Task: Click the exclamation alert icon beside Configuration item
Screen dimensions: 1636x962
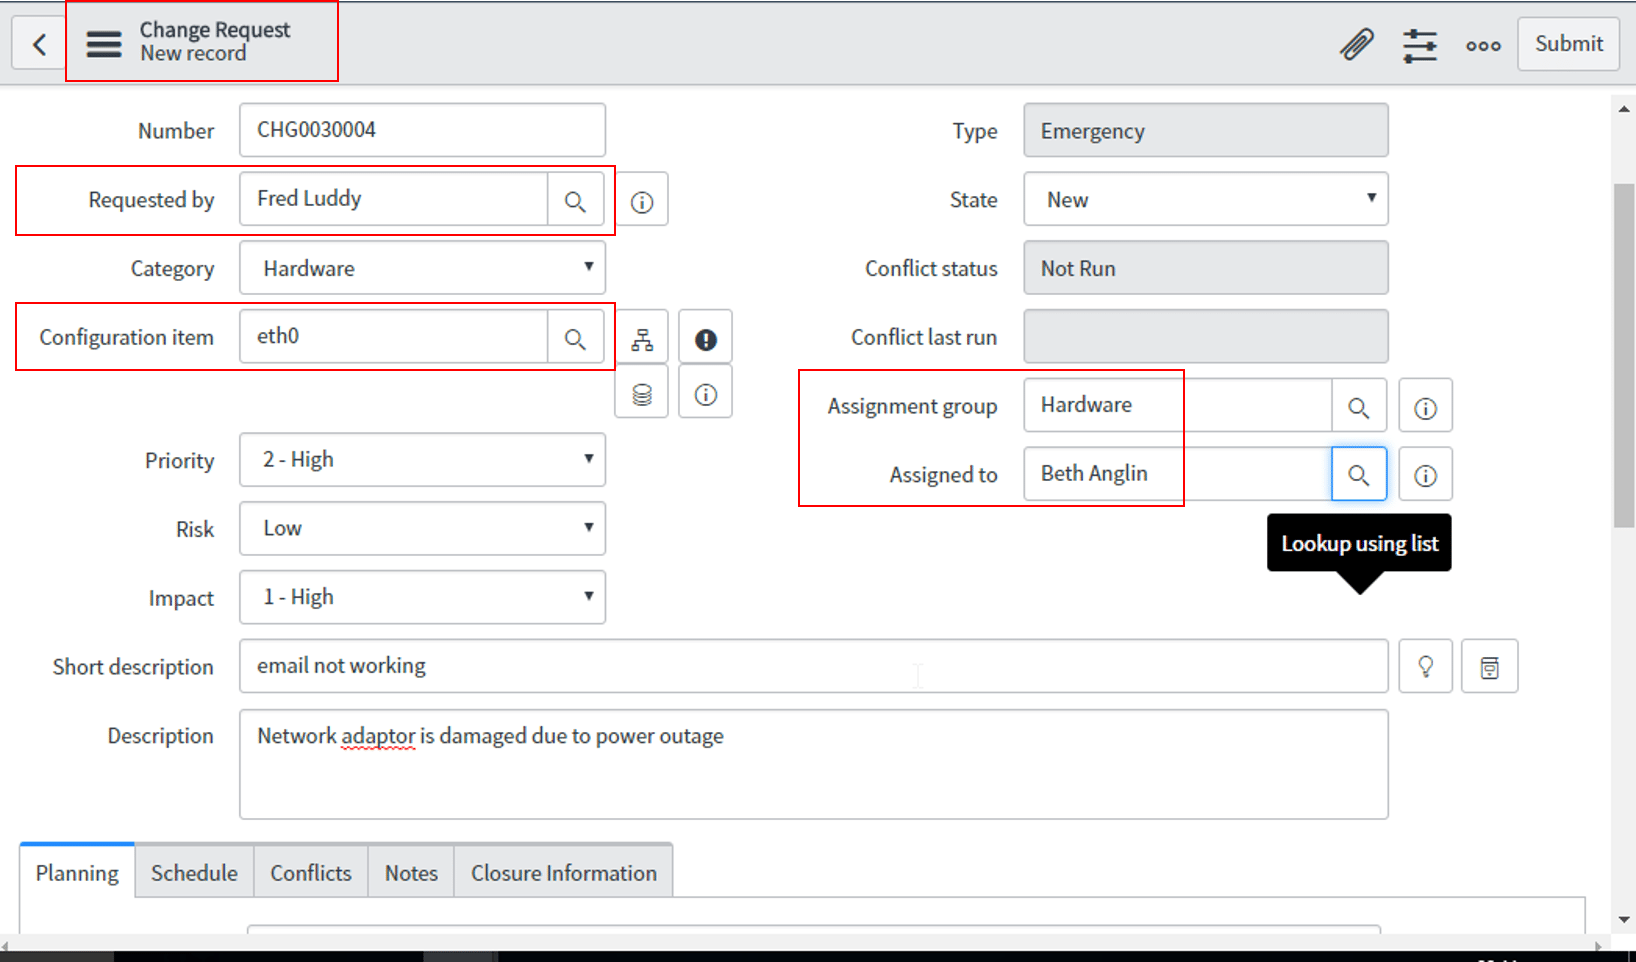Action: tap(706, 339)
